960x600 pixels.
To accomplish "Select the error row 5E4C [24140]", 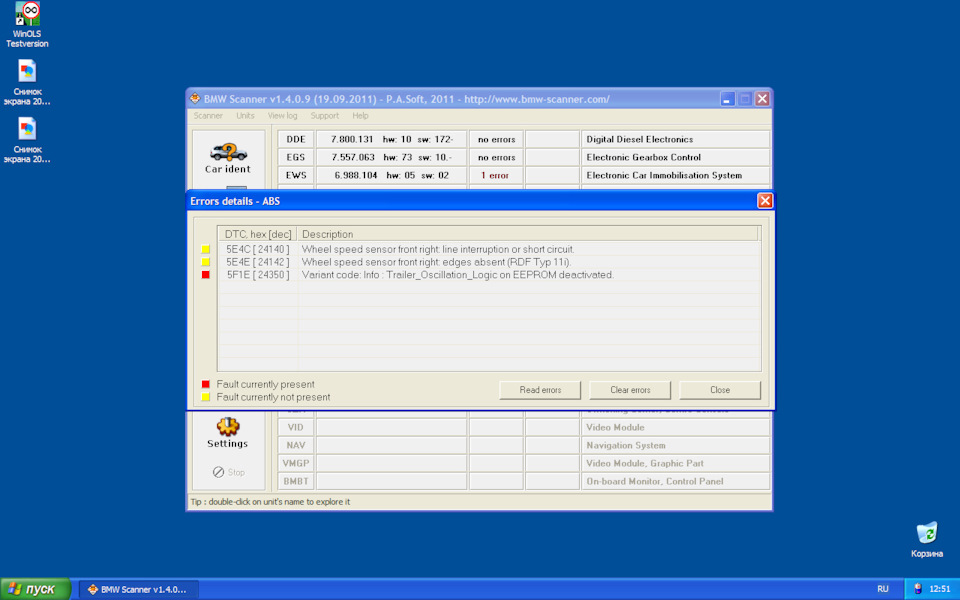I will coord(489,249).
